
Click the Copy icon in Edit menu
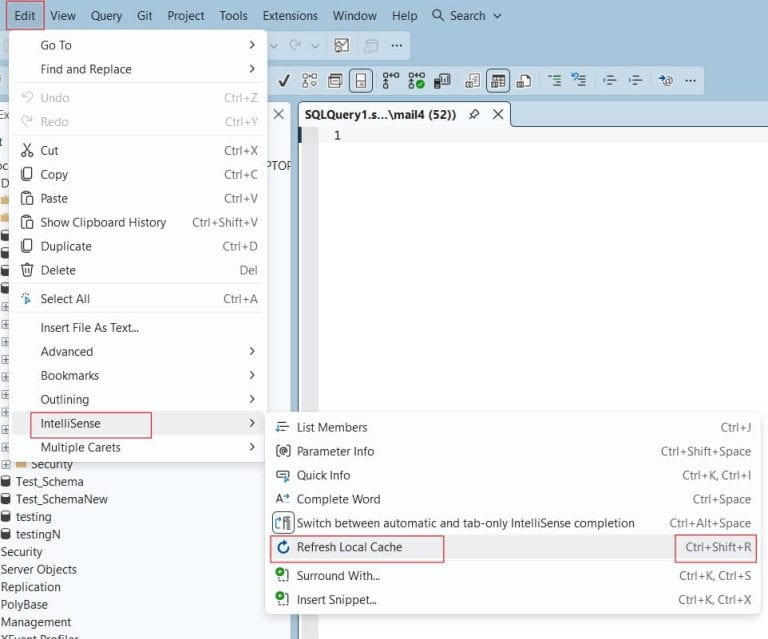pyautogui.click(x=27, y=174)
